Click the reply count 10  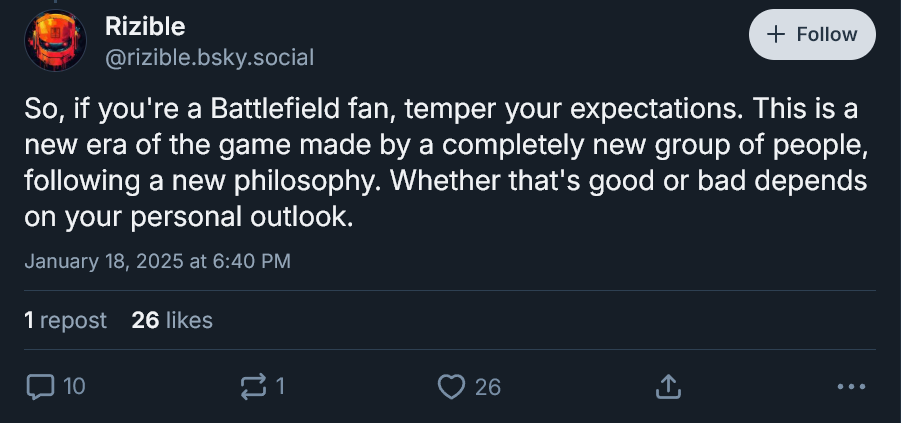click(x=74, y=385)
